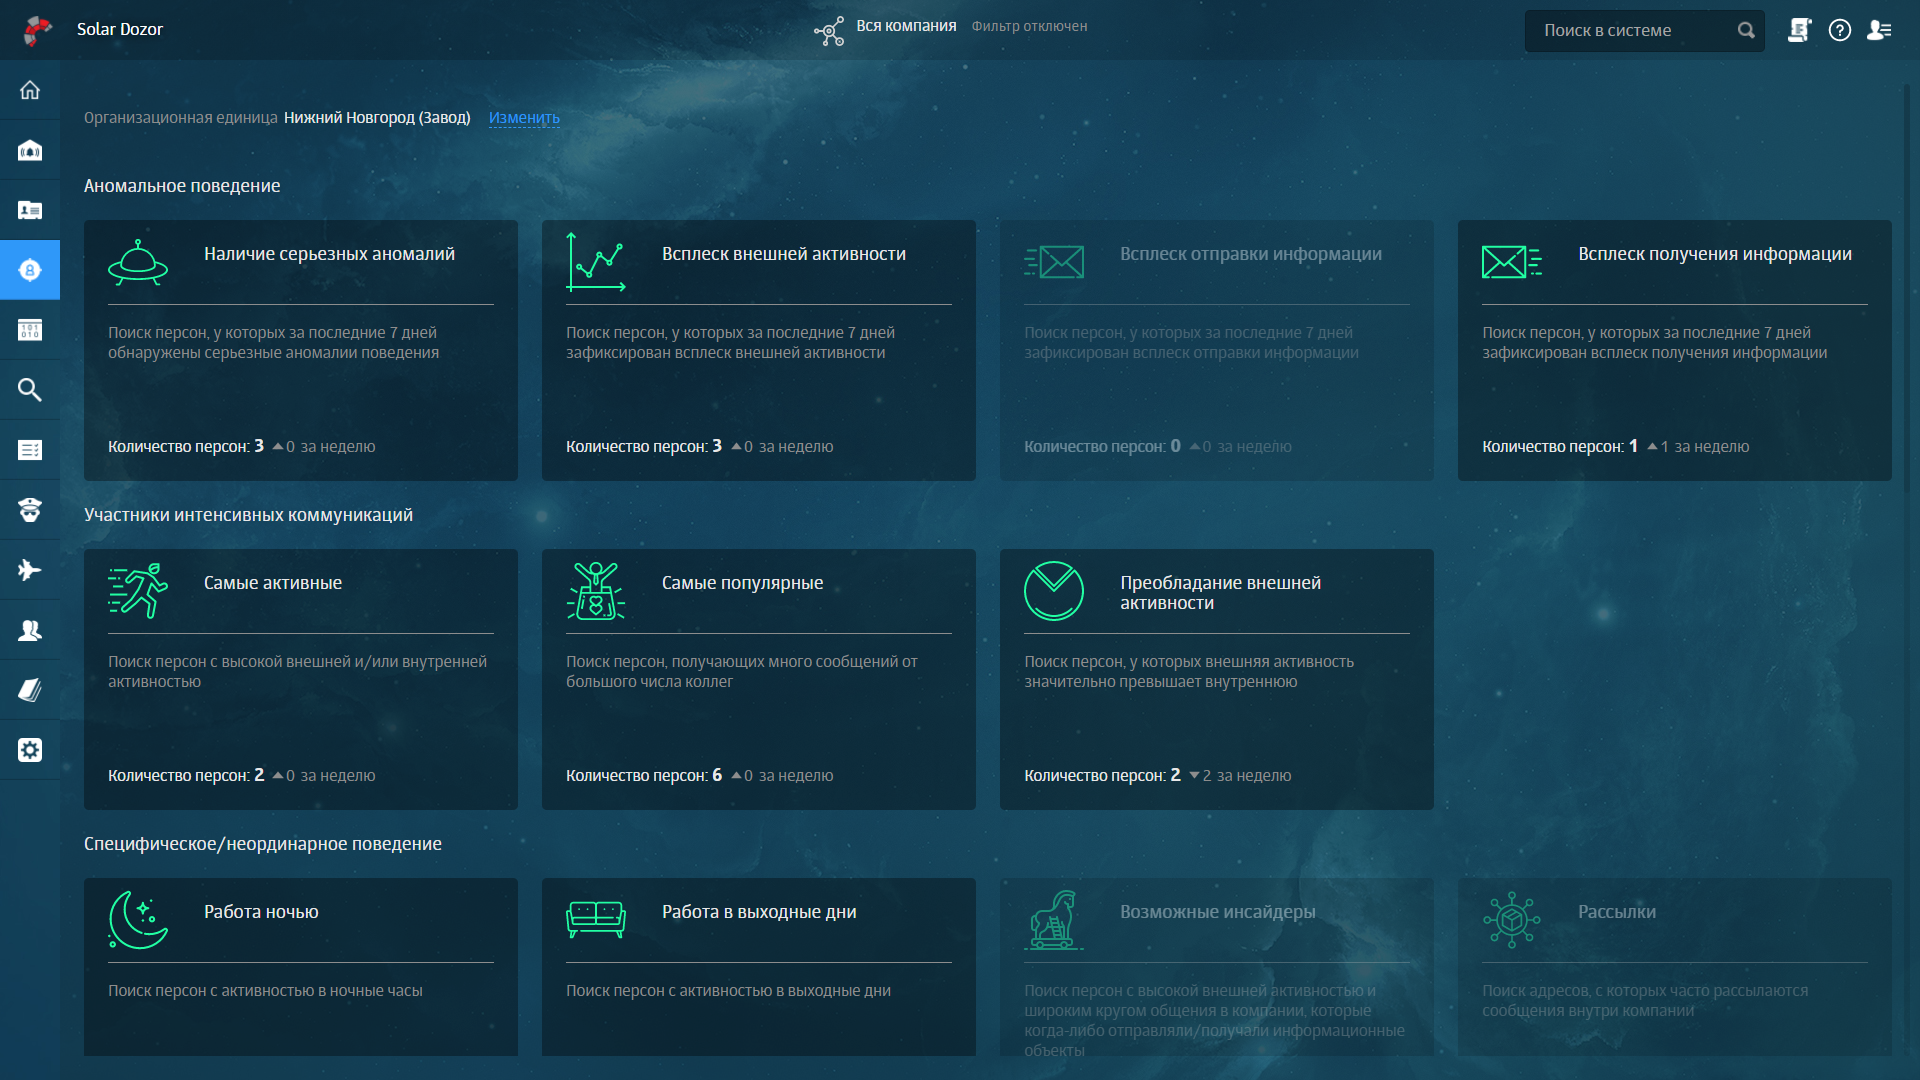Open the binary data icon in sidebar
The height and width of the screenshot is (1080, 1920).
pos(30,330)
